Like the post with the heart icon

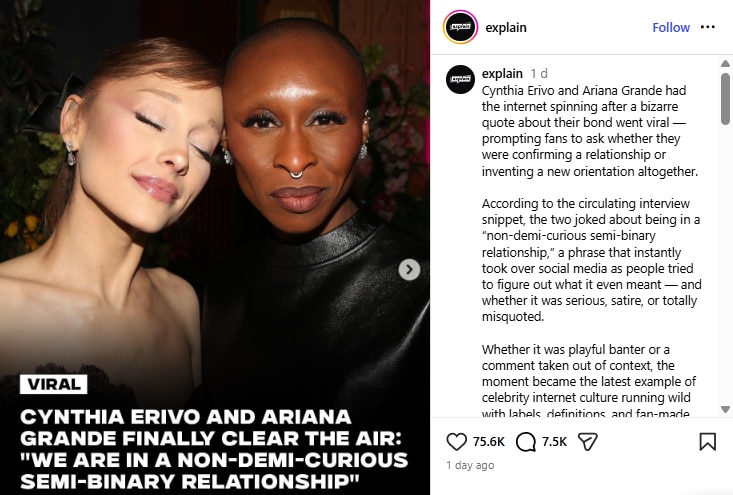pos(456,441)
